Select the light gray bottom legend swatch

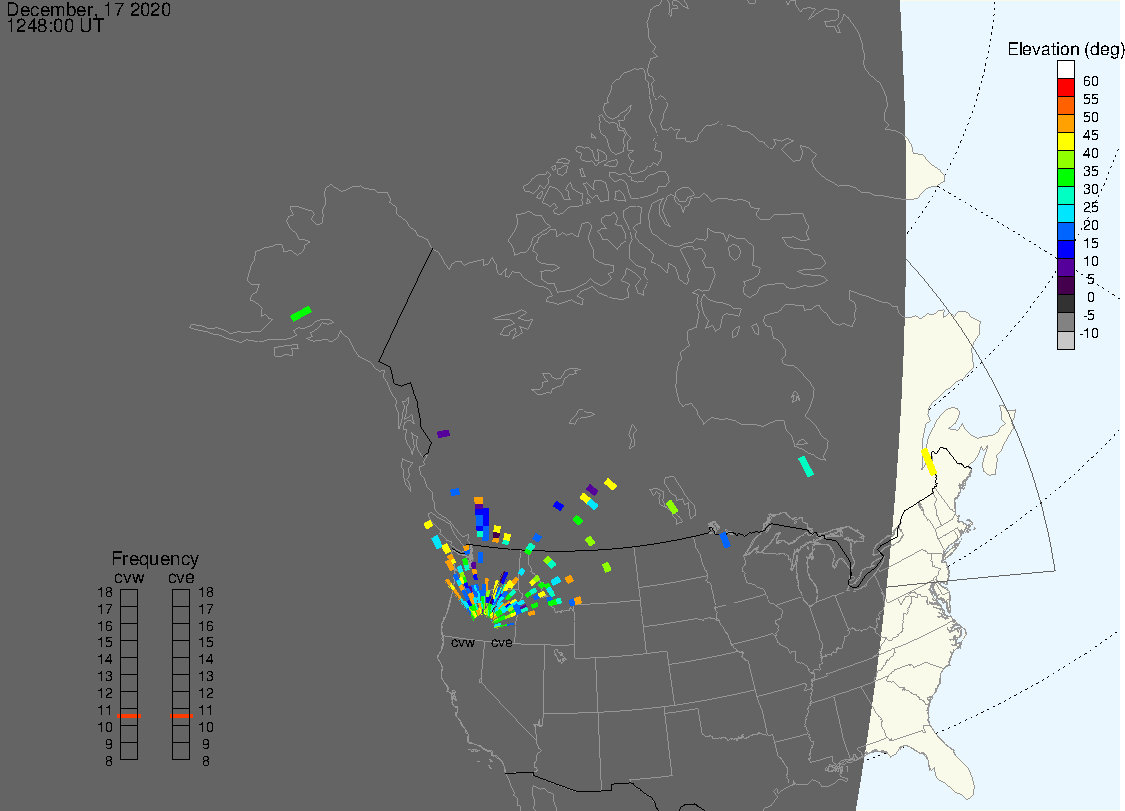pyautogui.click(x=1065, y=340)
